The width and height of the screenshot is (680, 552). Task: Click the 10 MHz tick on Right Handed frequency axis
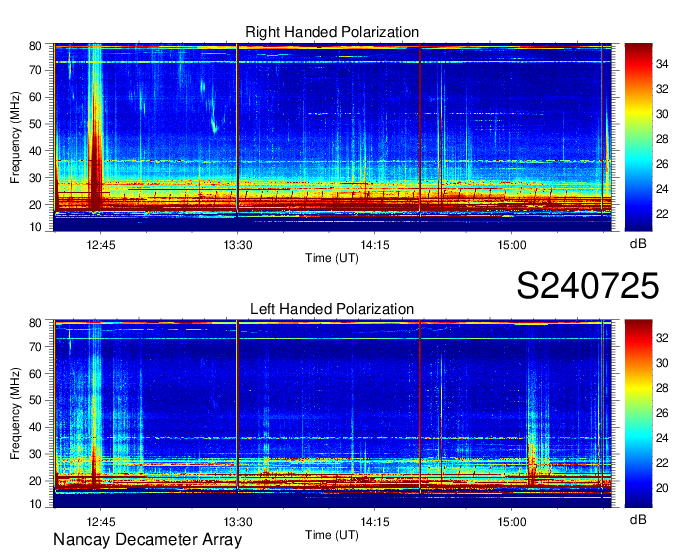(35, 227)
